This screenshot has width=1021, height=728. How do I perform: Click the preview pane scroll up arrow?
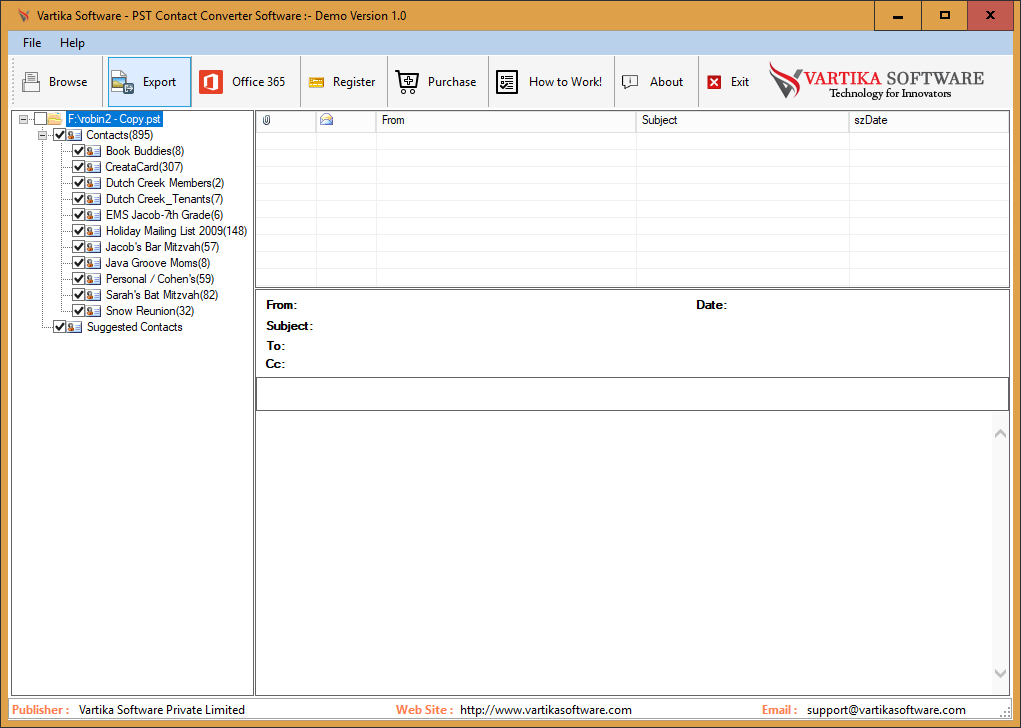(x=1000, y=434)
